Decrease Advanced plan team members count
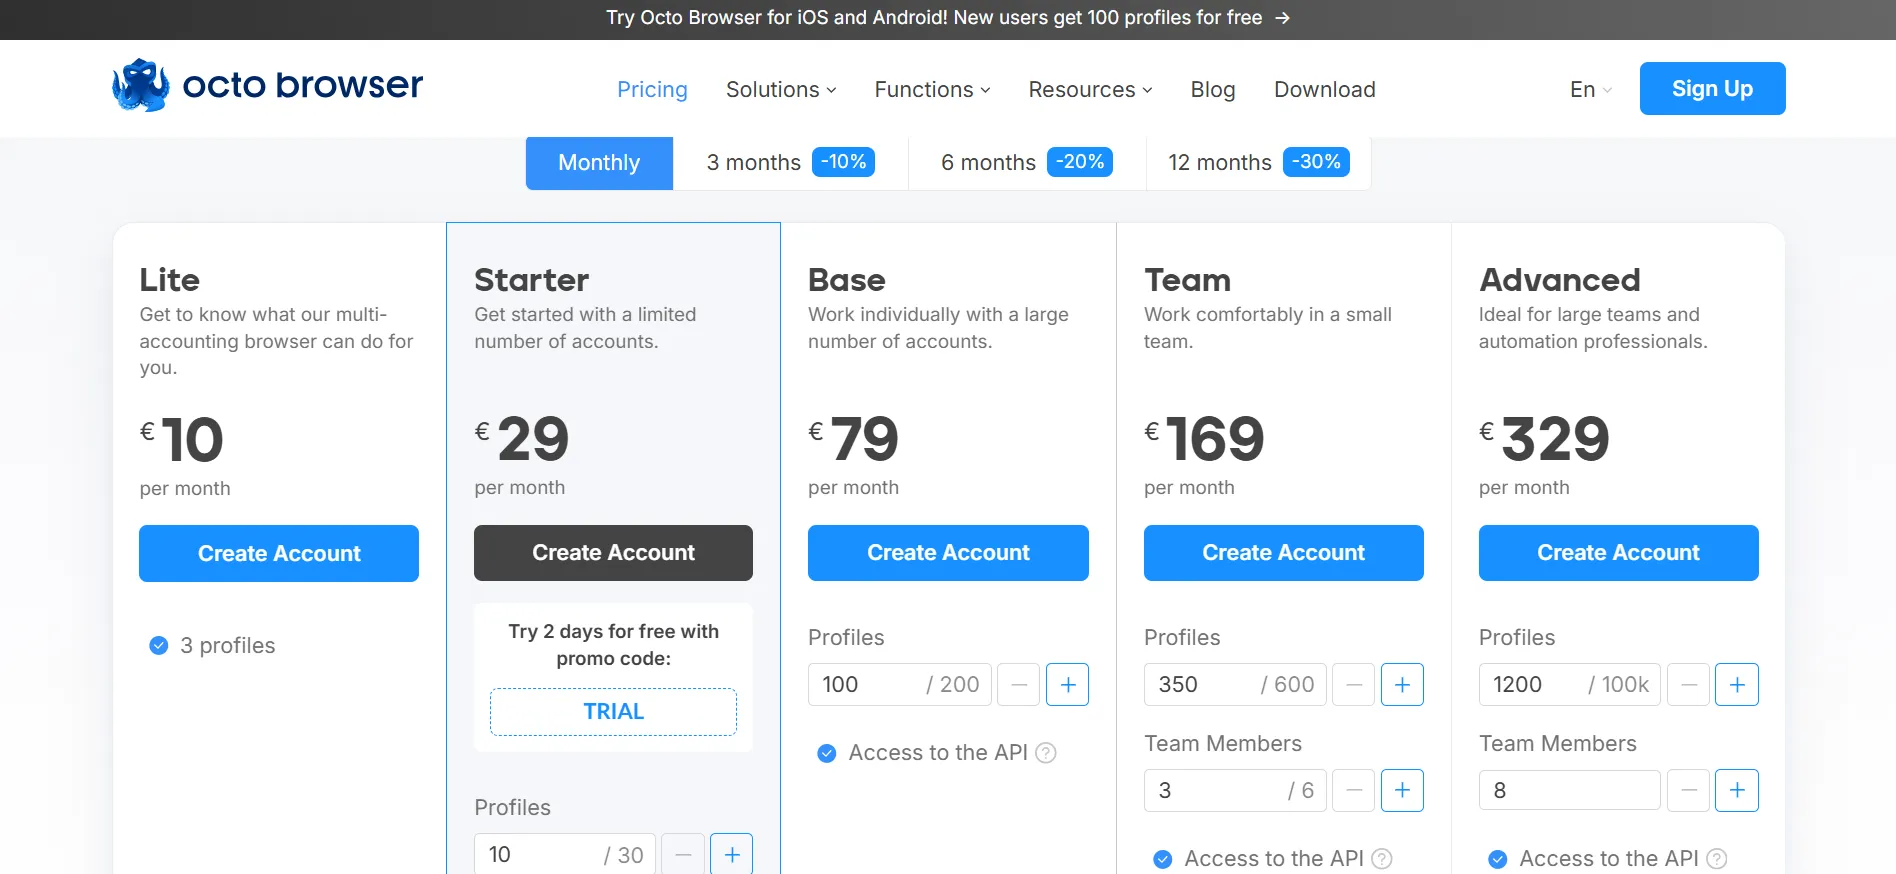Viewport: 1896px width, 874px height. coord(1689,791)
